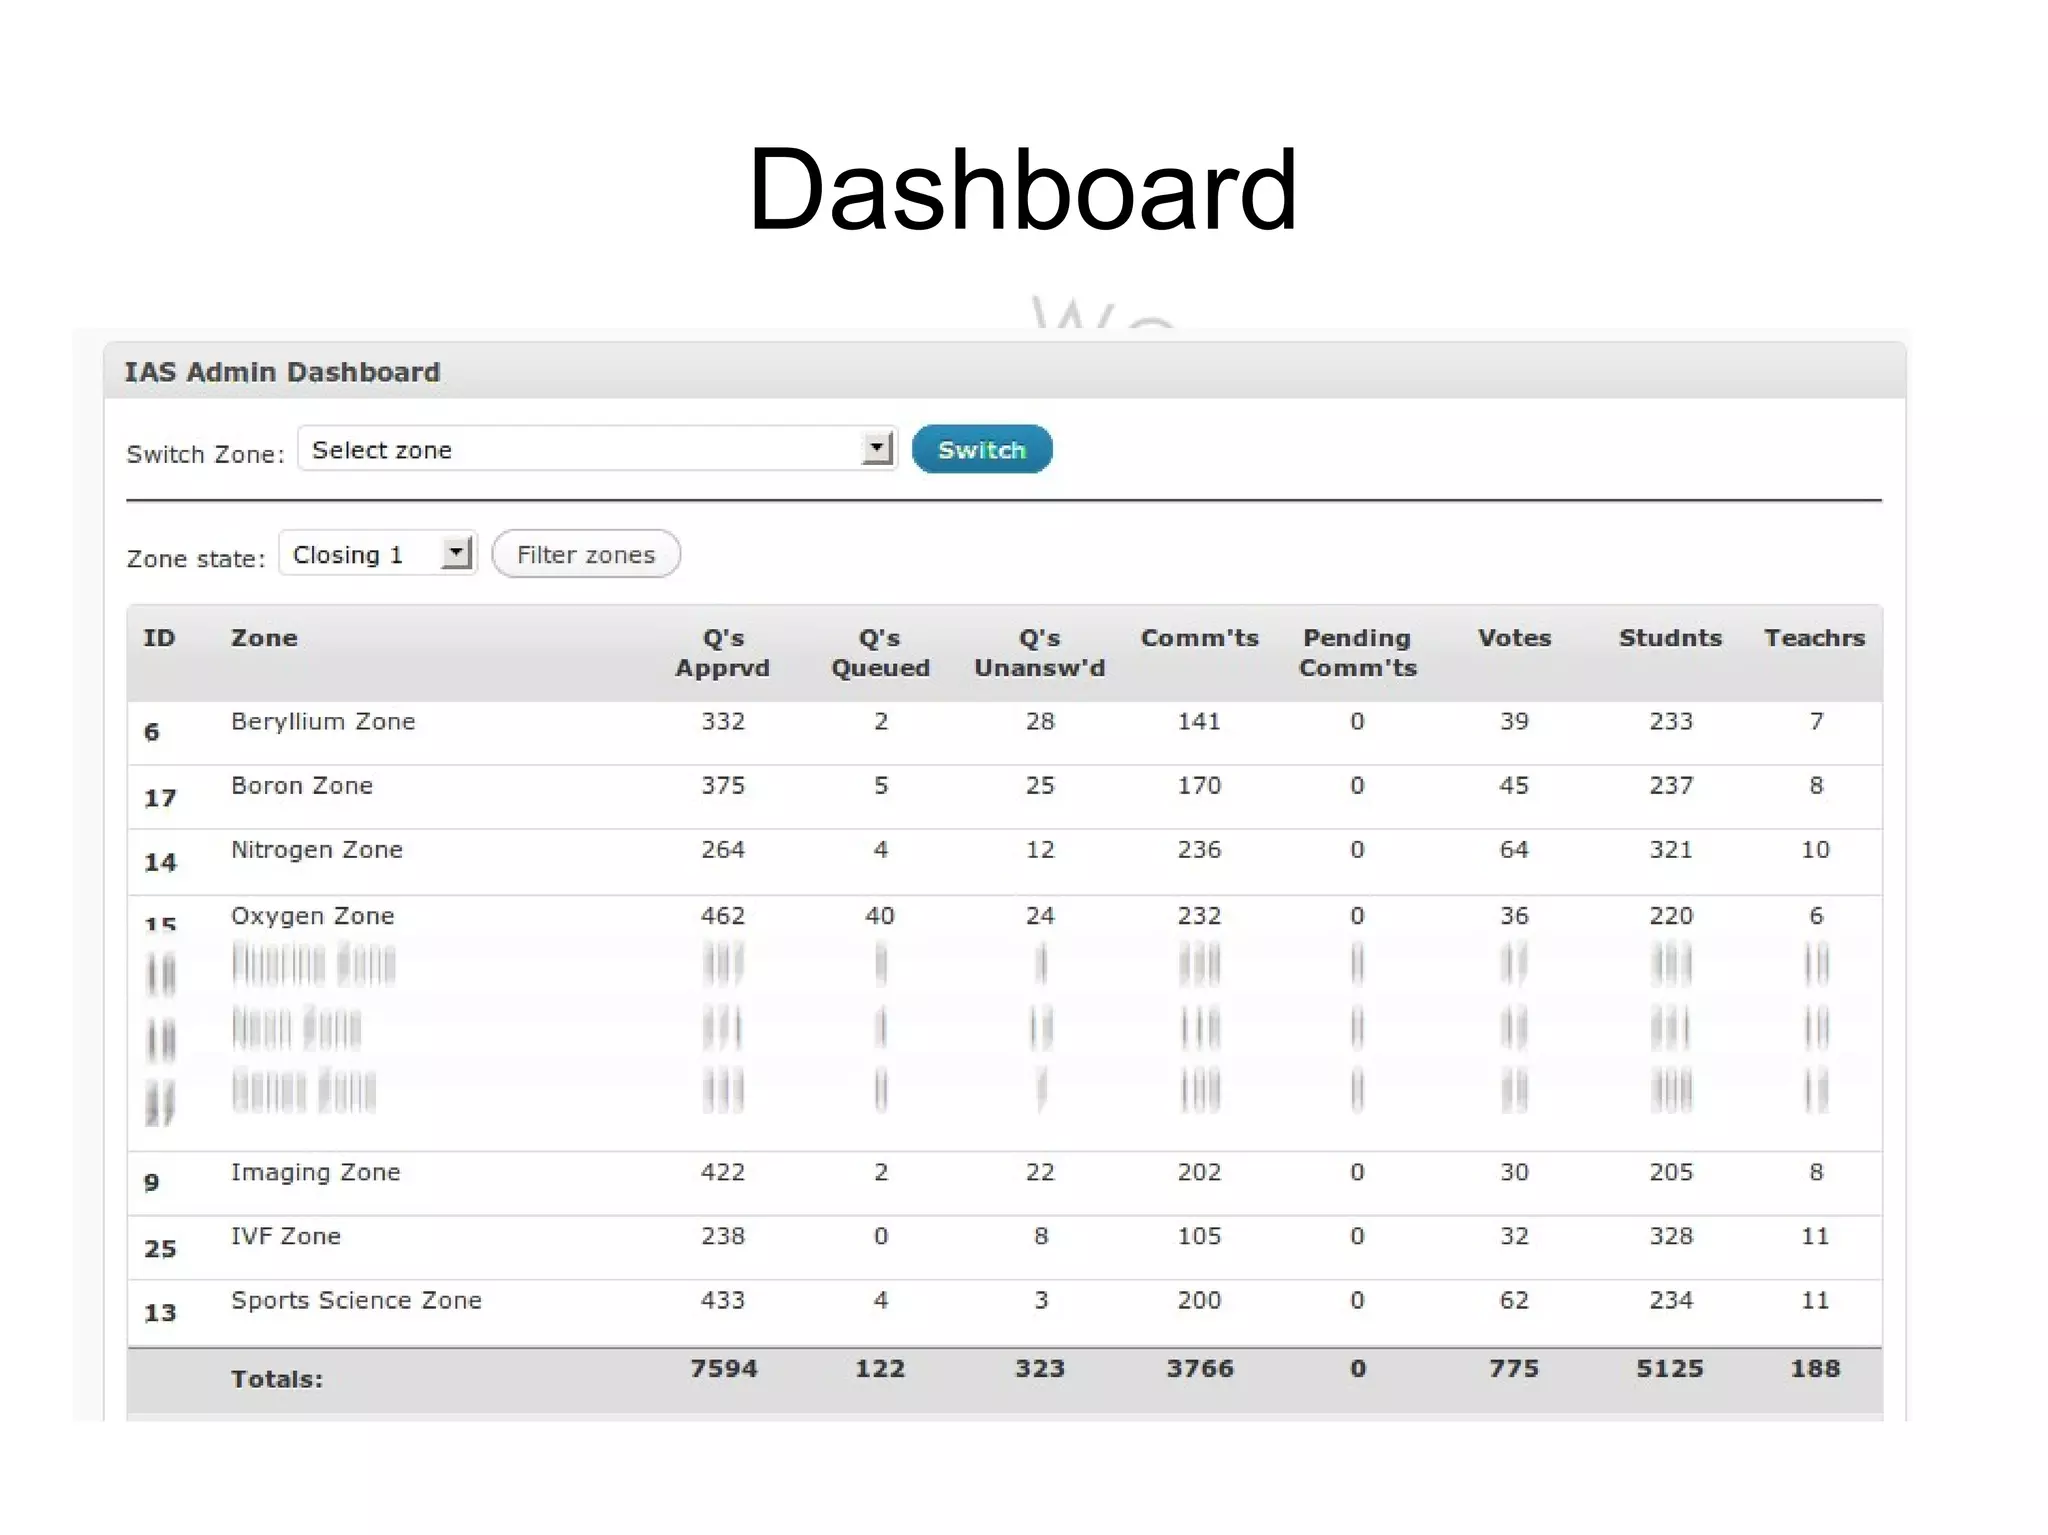Open the Oxygen Zone entry
The height and width of the screenshot is (1535, 2048).
click(312, 916)
